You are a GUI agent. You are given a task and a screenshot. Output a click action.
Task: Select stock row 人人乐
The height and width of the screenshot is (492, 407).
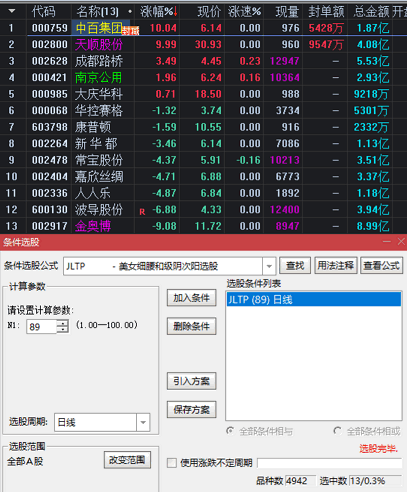[203, 193]
